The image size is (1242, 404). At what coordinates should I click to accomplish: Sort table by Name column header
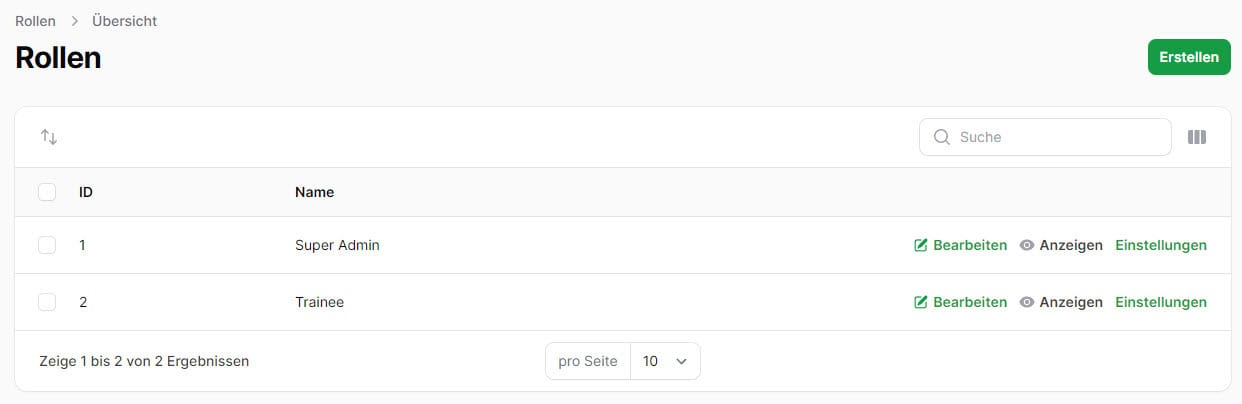(x=314, y=192)
